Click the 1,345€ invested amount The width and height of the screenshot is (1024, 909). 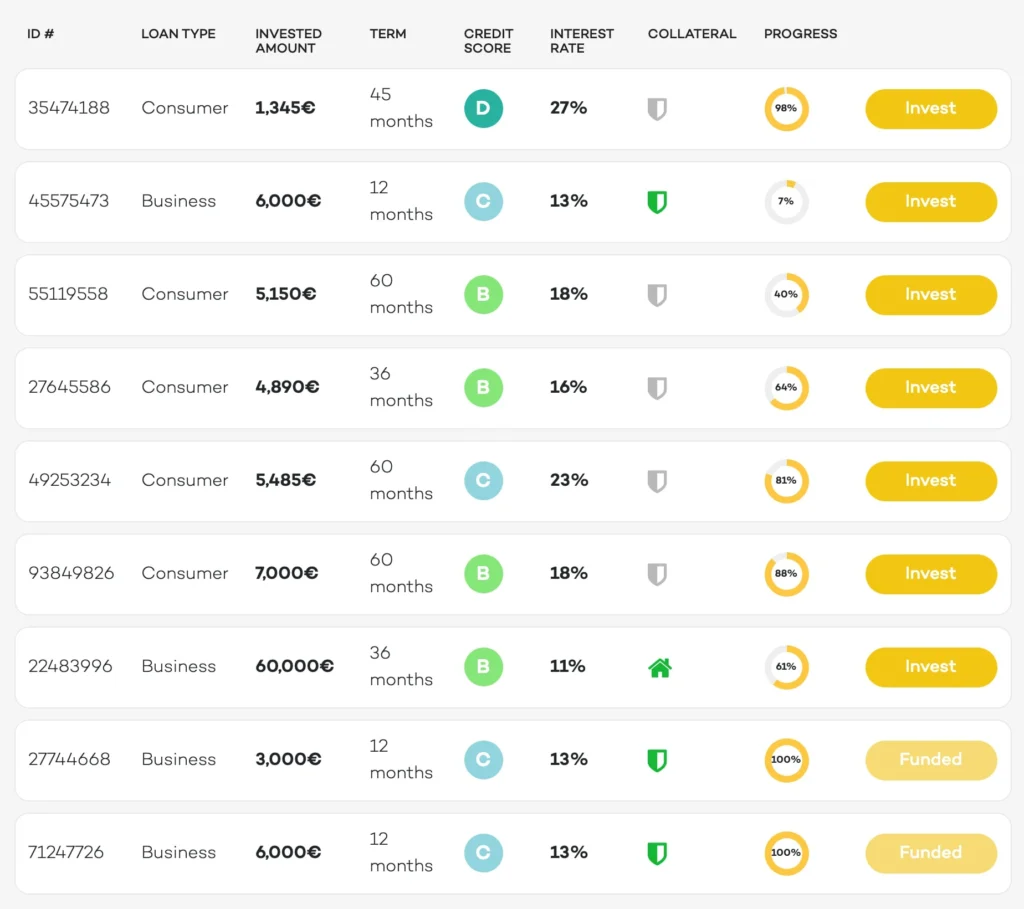pyautogui.click(x=285, y=108)
